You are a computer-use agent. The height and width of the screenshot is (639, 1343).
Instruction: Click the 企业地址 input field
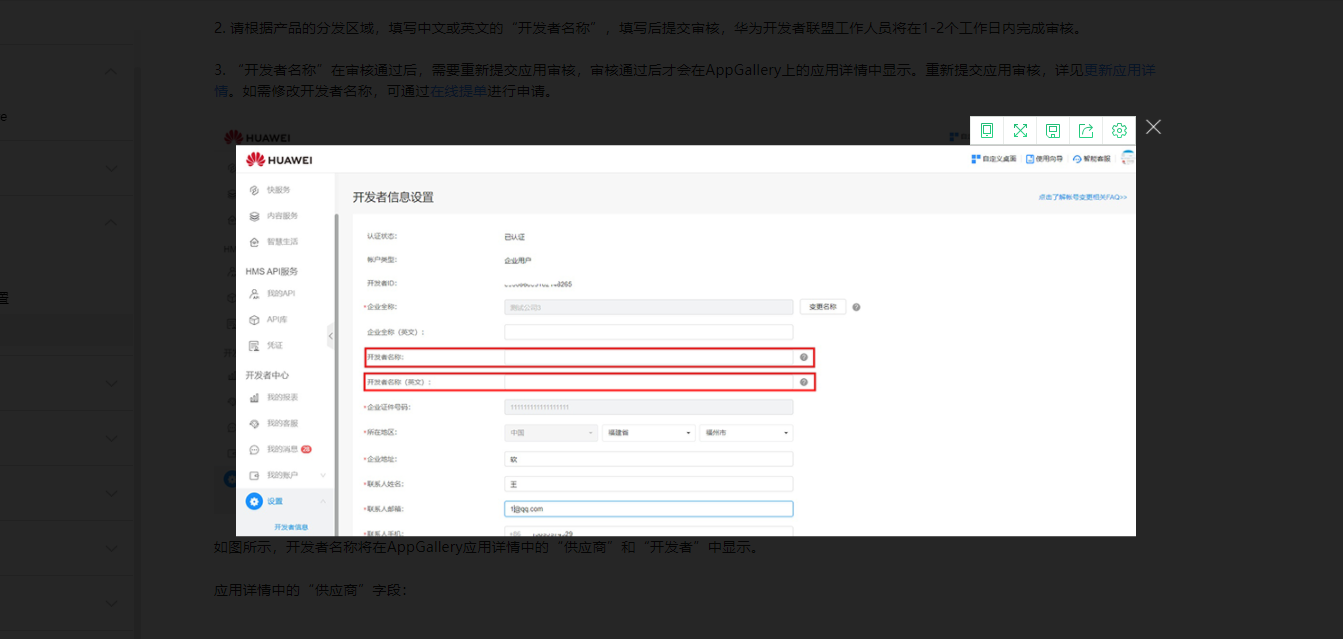pos(648,459)
